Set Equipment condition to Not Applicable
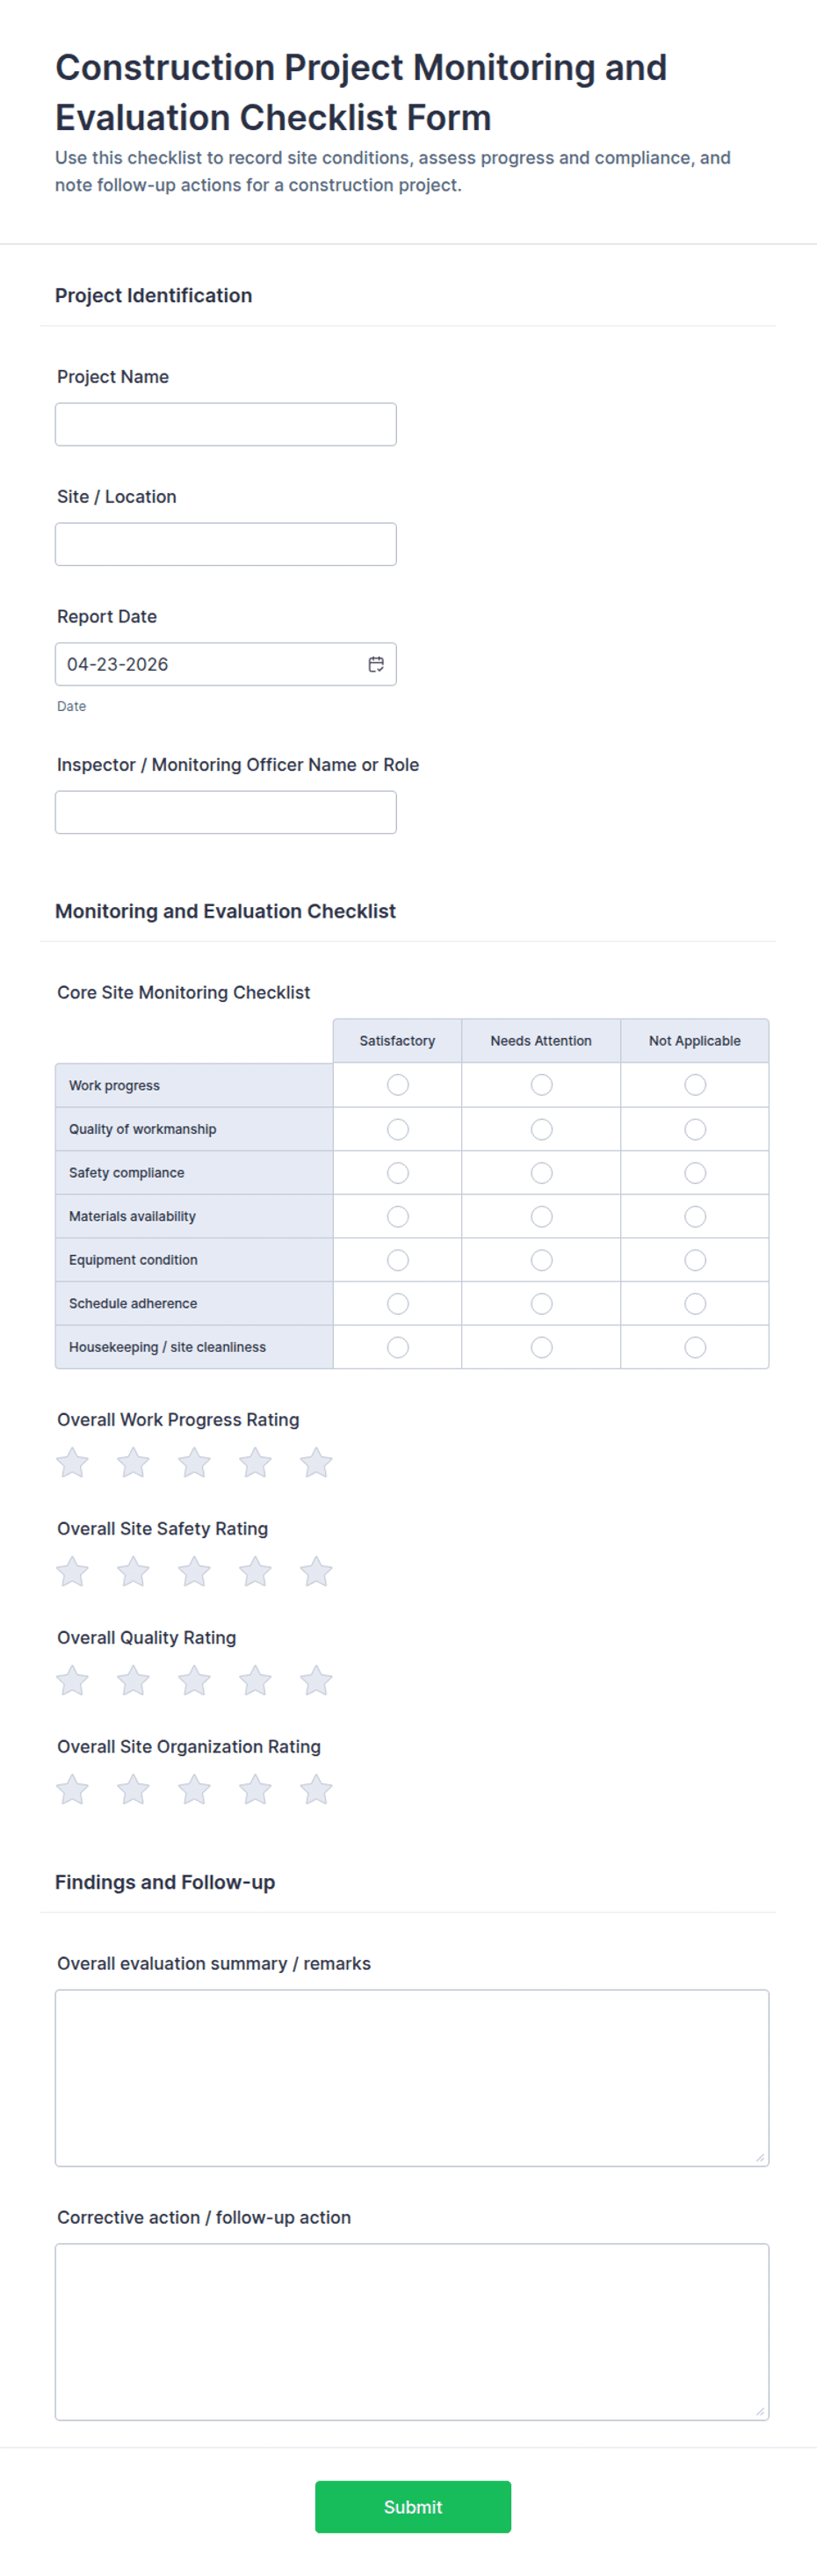The image size is (817, 2576). click(695, 1260)
